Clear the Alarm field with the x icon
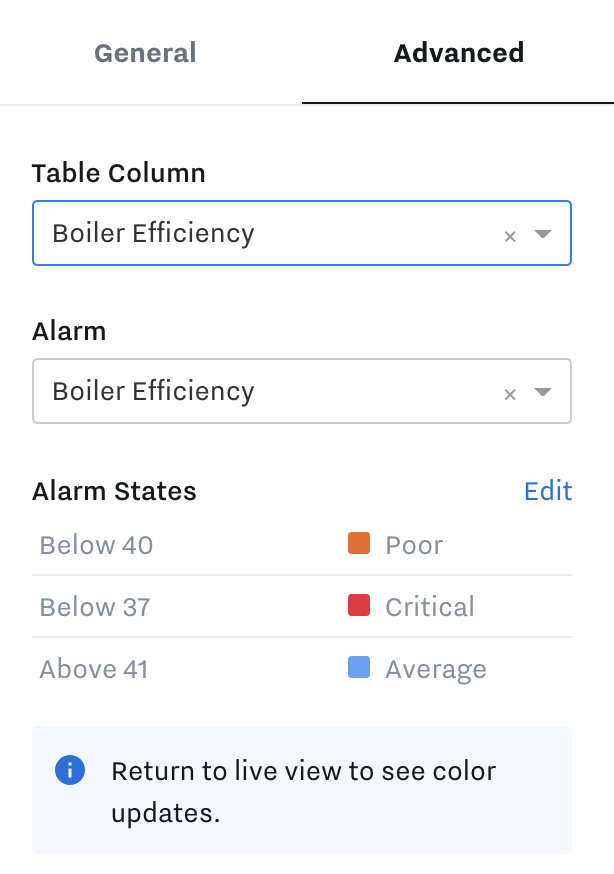The height and width of the screenshot is (874, 614). coord(510,394)
